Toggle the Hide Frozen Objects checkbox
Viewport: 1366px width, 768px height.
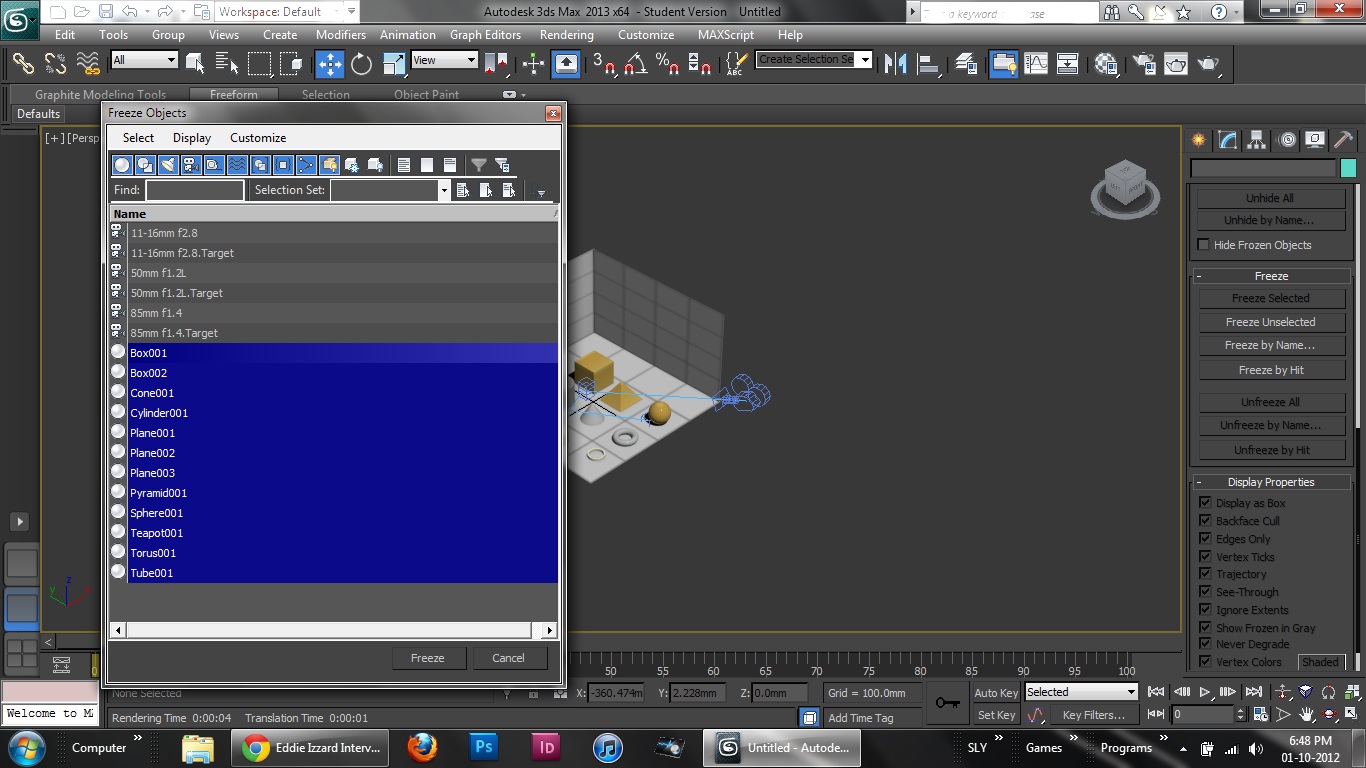click(x=1204, y=245)
